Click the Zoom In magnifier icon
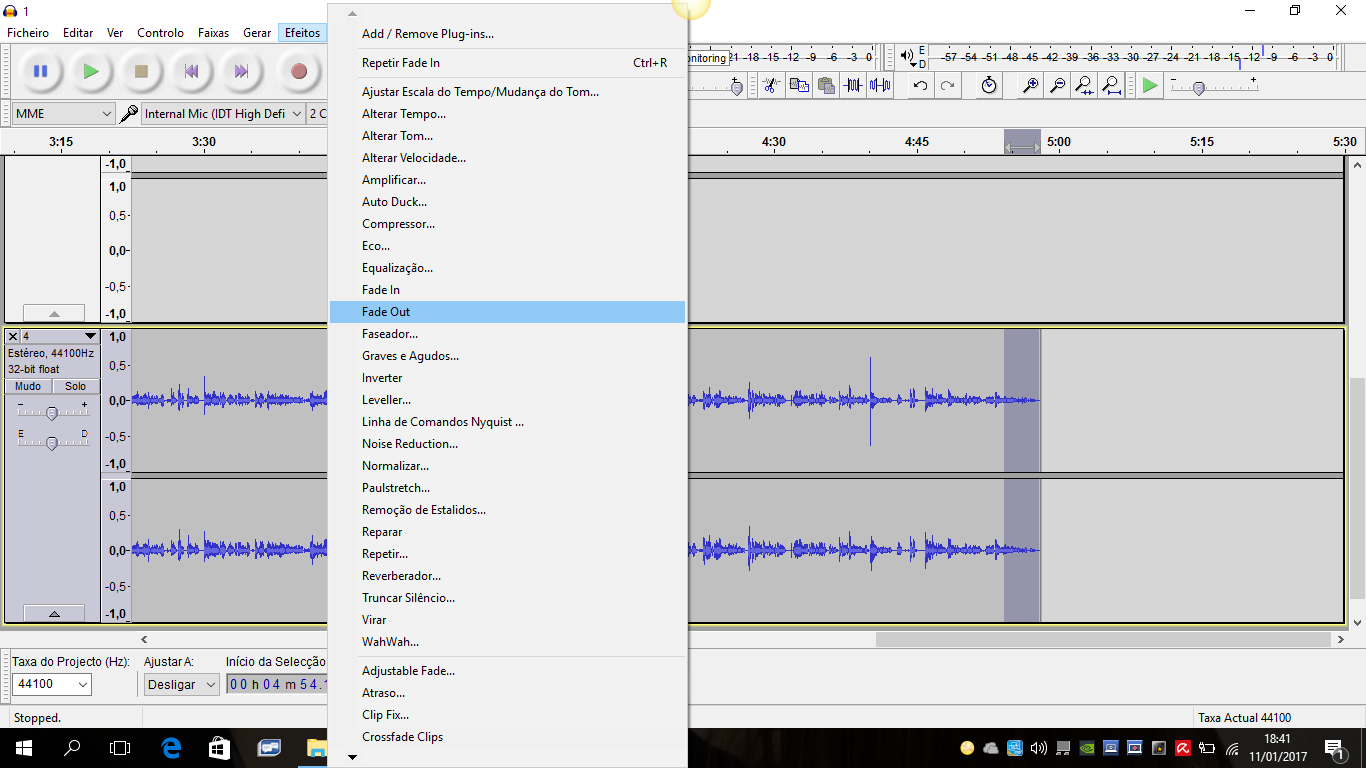Screen dimensions: 1366x768 (x=1030, y=85)
